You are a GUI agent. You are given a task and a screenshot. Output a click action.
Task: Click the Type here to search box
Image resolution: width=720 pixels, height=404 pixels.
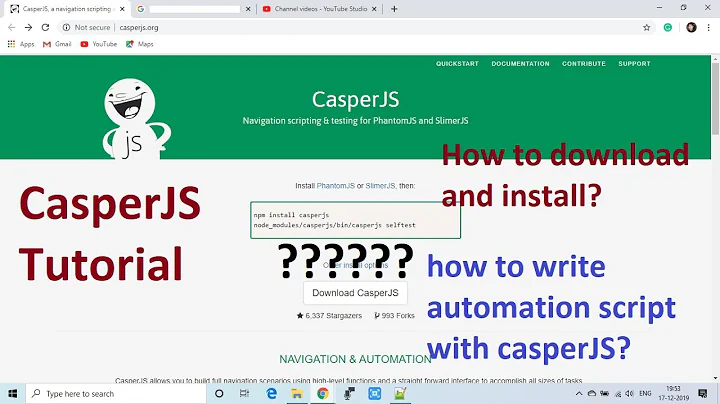coord(116,393)
